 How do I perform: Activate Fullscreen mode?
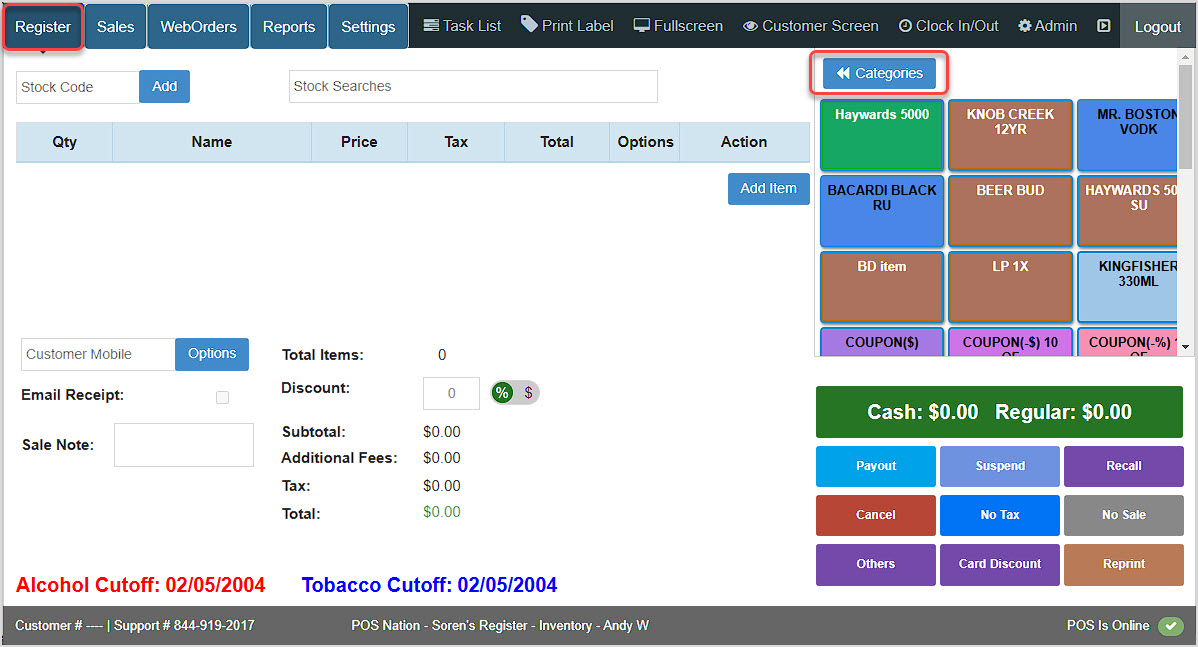pos(678,25)
